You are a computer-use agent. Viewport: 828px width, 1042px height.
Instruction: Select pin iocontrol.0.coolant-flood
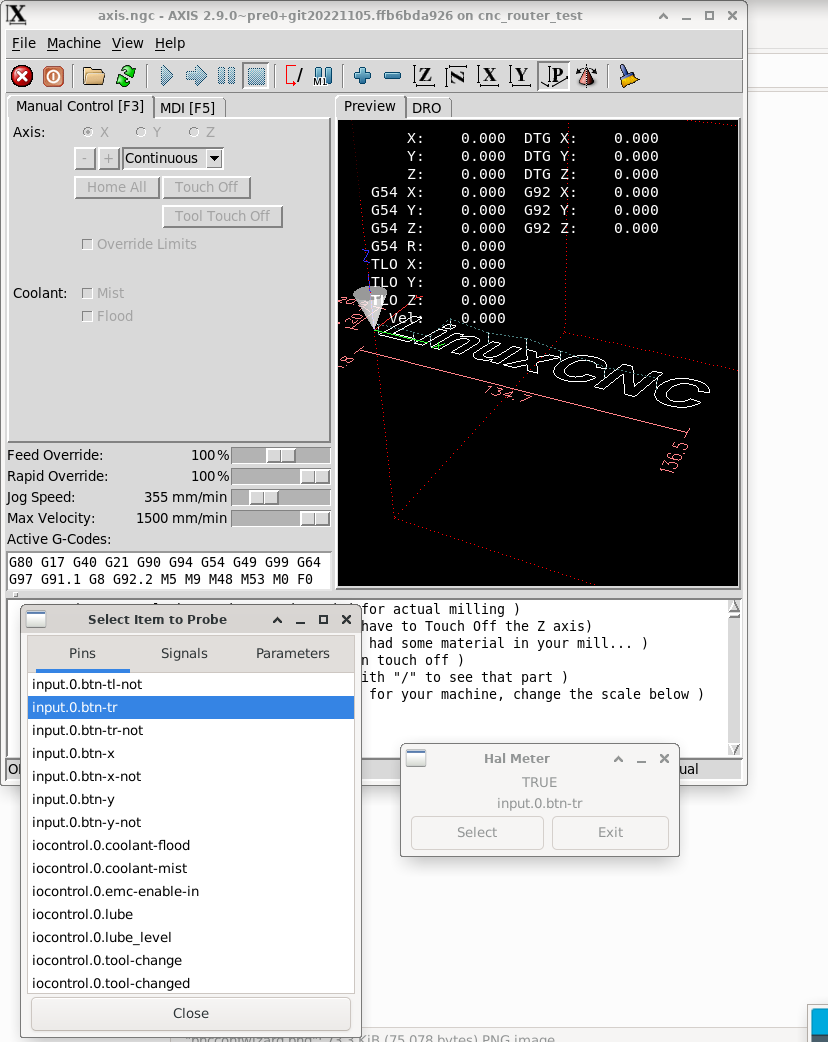(191, 845)
